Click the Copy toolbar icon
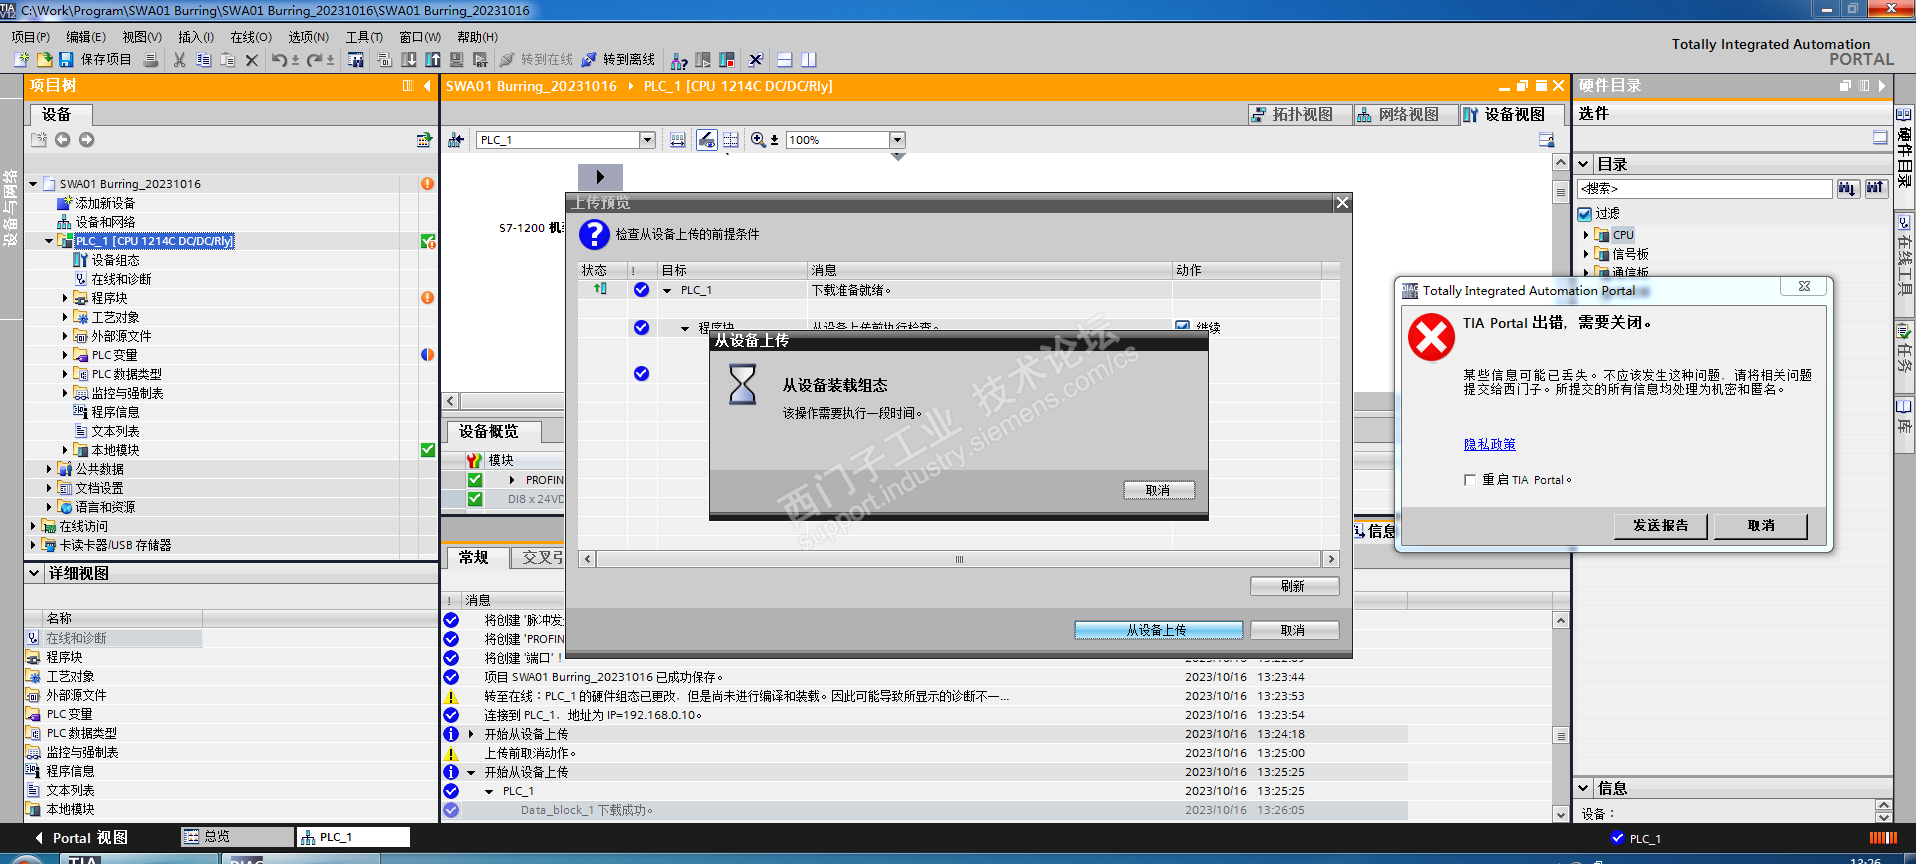 click(204, 60)
